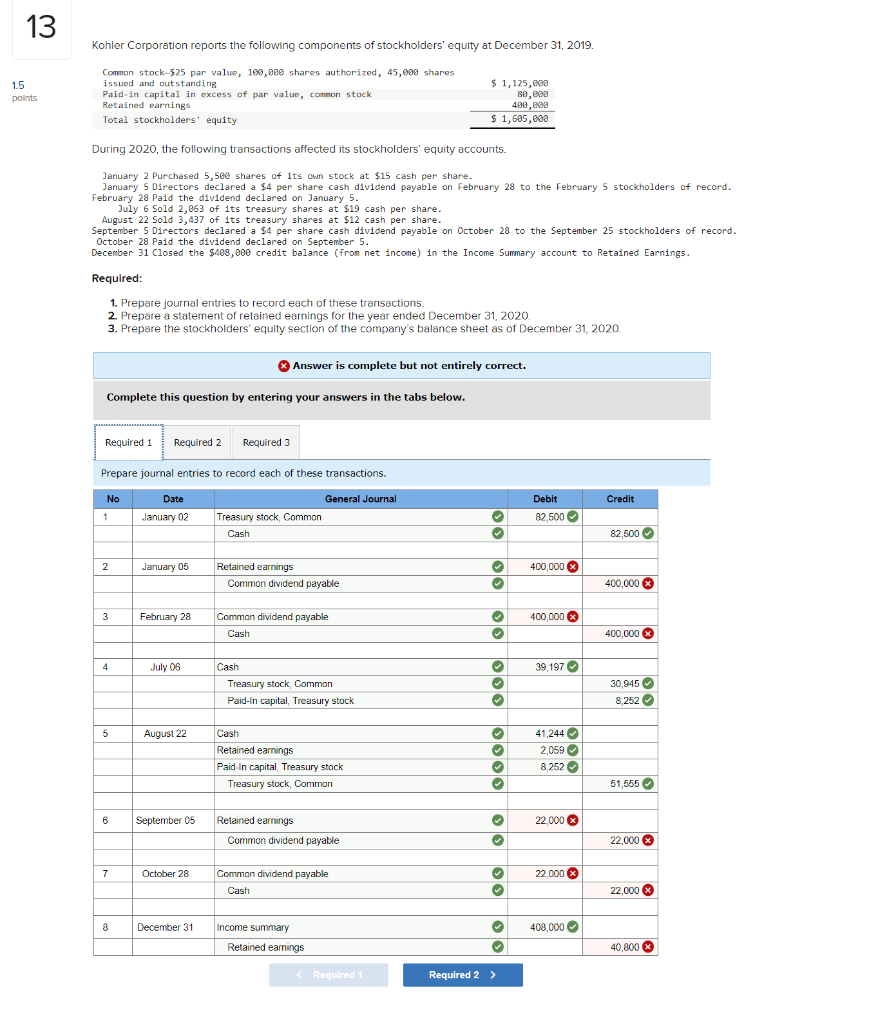Click the Debit column header
Viewport: 878px width, 1024px height.
pyautogui.click(x=545, y=499)
